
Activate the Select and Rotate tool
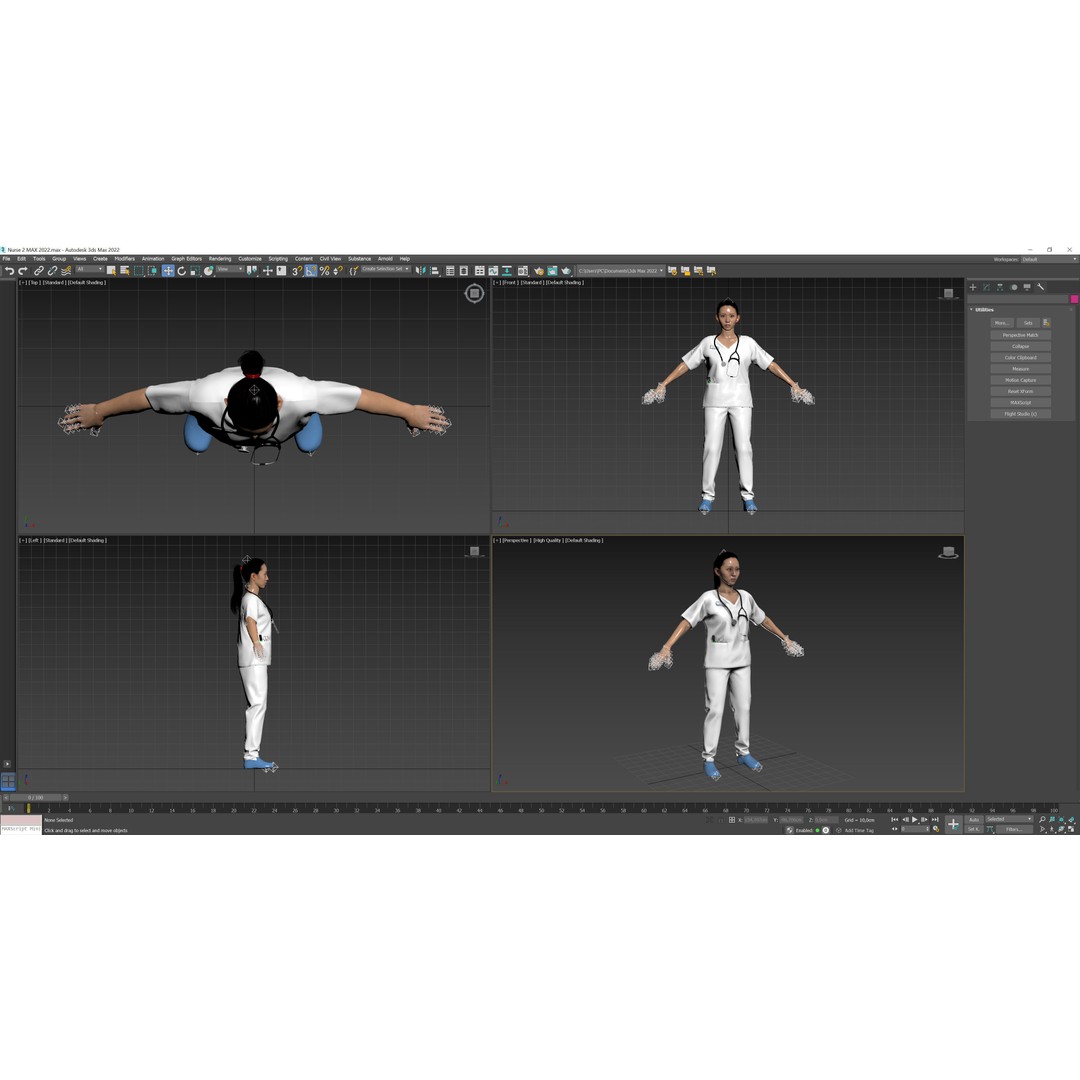click(182, 271)
